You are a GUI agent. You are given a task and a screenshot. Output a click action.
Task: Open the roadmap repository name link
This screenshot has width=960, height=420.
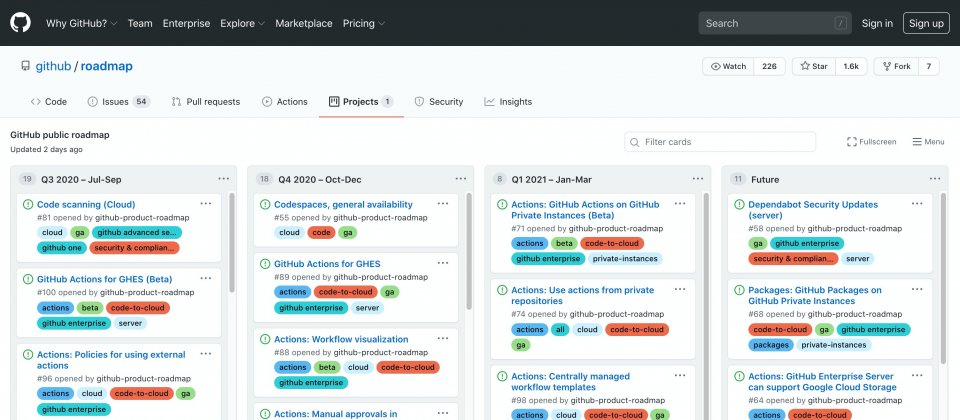click(107, 66)
